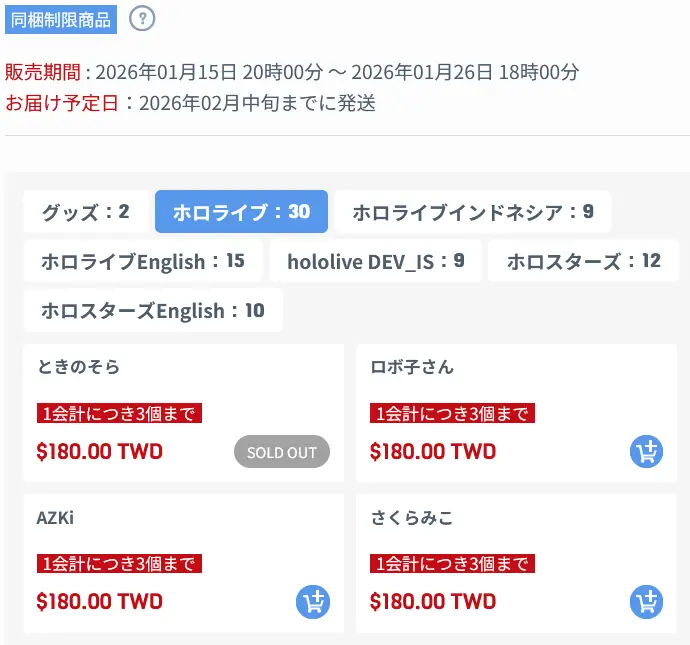Click AZKi price $180.00 TWD

(99, 602)
